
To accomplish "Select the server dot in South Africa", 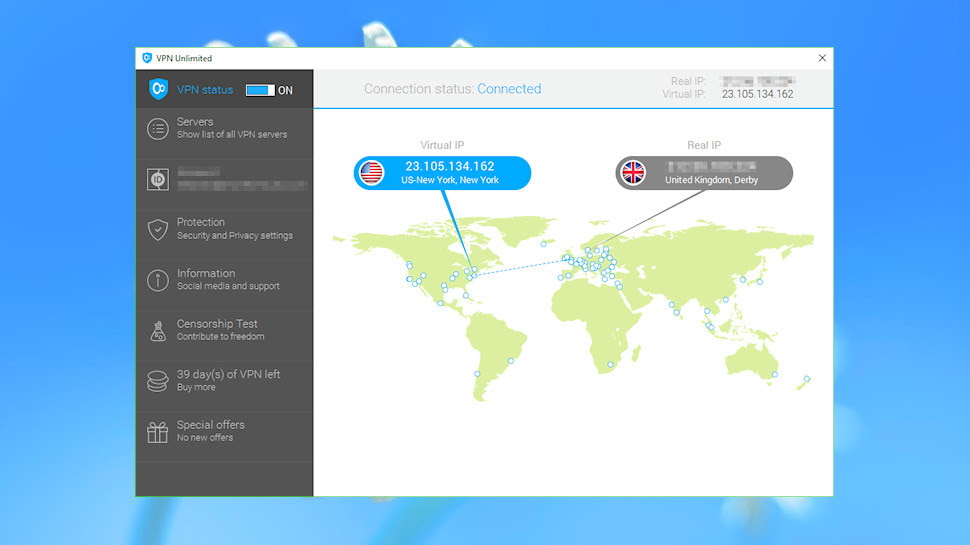I will 610,364.
